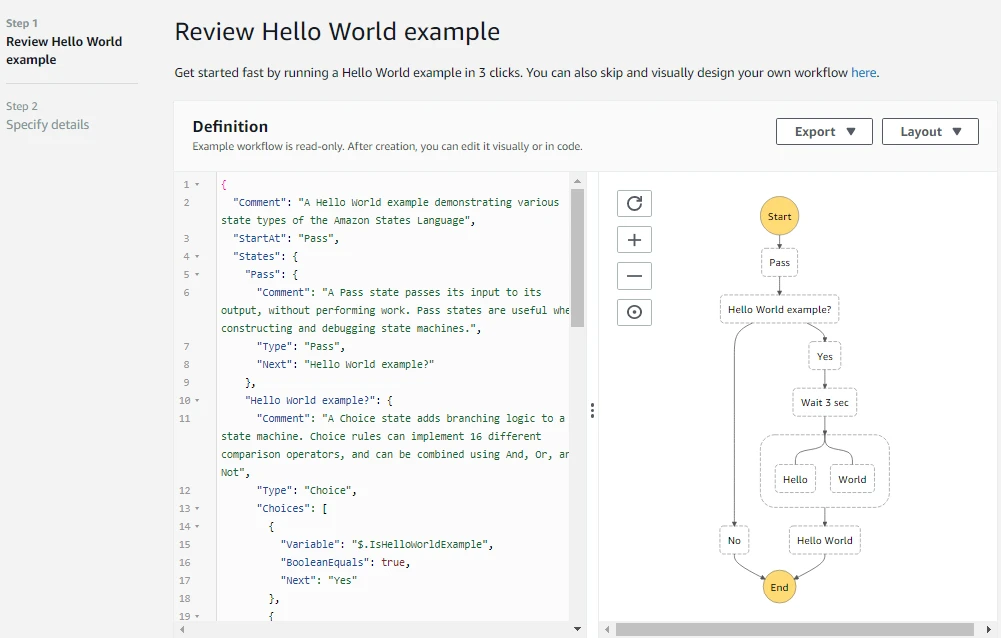This screenshot has height=638, width=1001.
Task: Collapse the "States" block fold arrow
Action: pos(196,256)
